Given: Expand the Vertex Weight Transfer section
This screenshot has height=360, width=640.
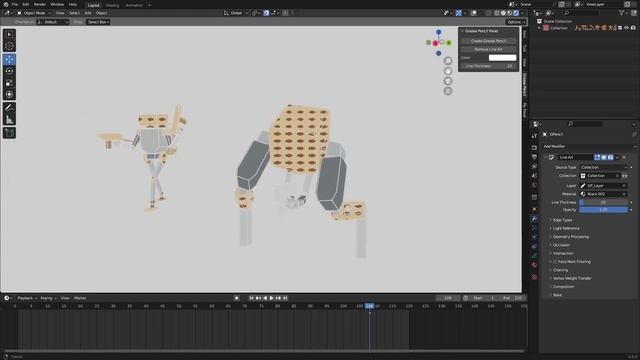Looking at the screenshot, I should [572, 278].
